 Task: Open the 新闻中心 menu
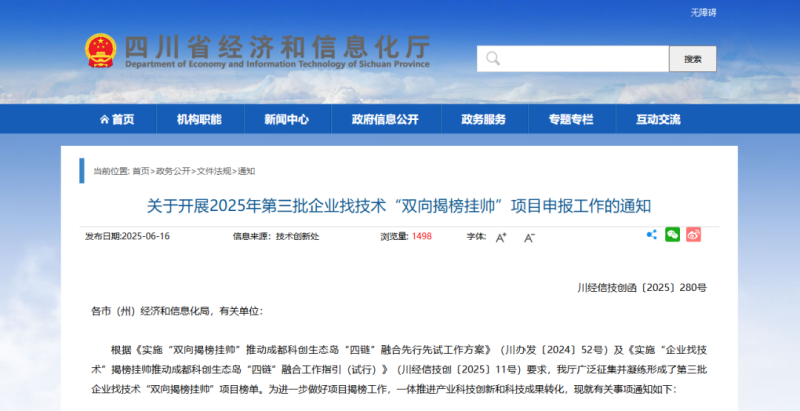click(286, 119)
